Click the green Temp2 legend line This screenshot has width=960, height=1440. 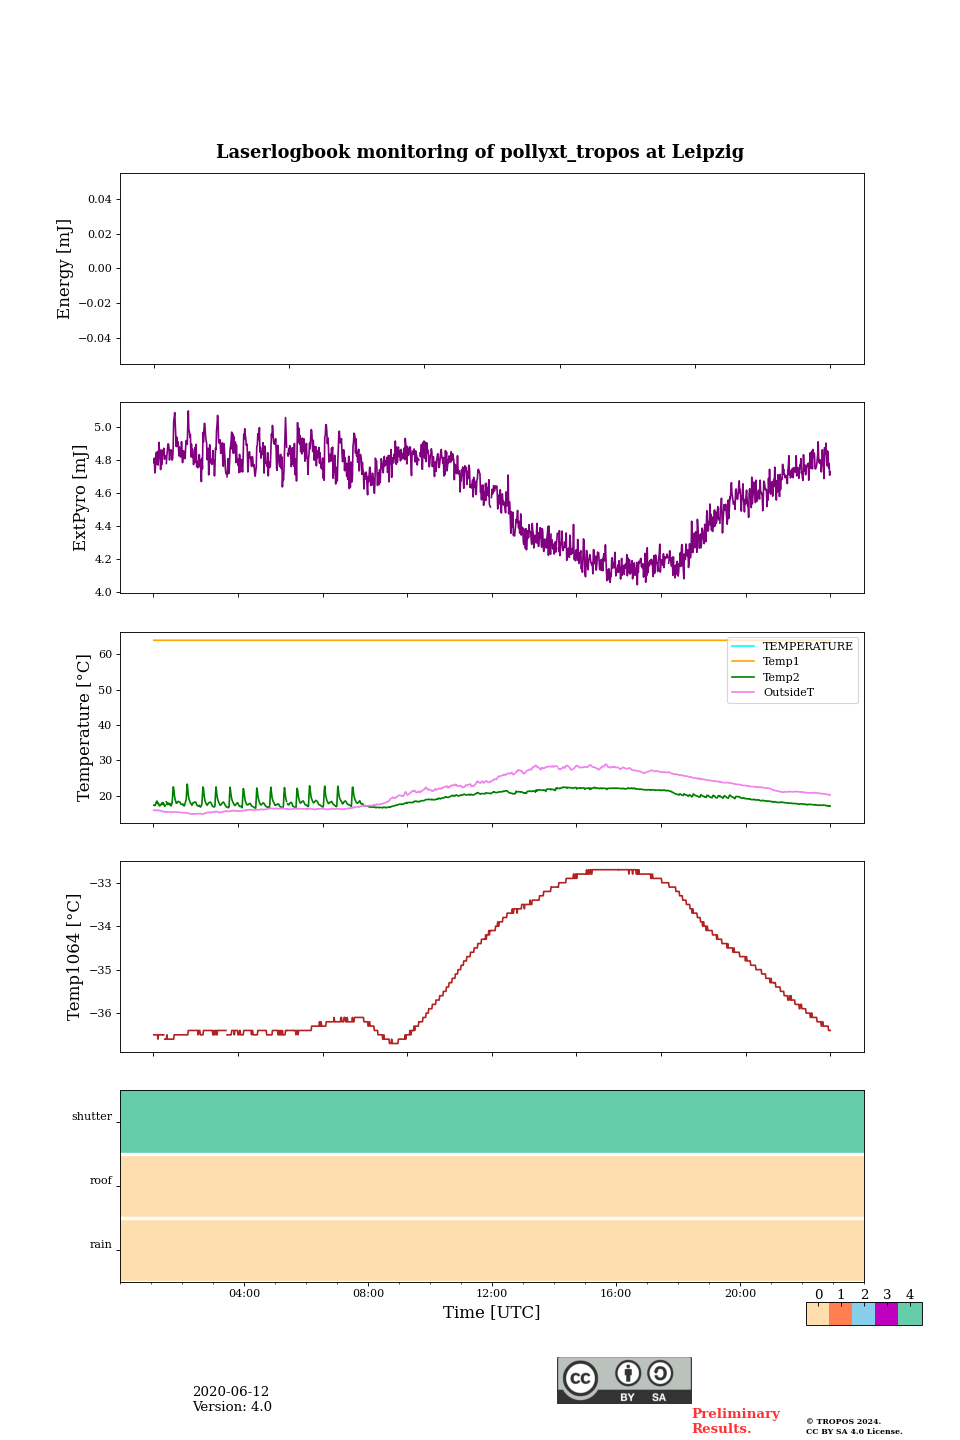[x=743, y=677]
